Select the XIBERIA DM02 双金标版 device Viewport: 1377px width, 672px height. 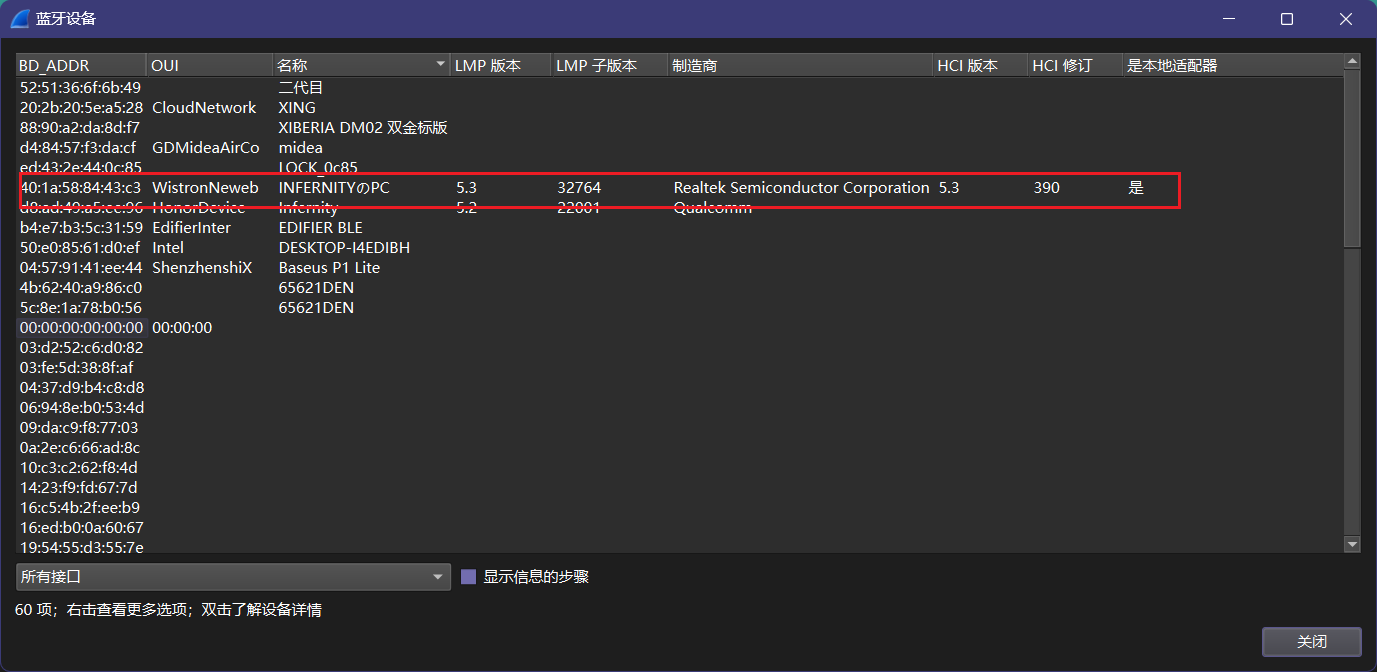[362, 128]
